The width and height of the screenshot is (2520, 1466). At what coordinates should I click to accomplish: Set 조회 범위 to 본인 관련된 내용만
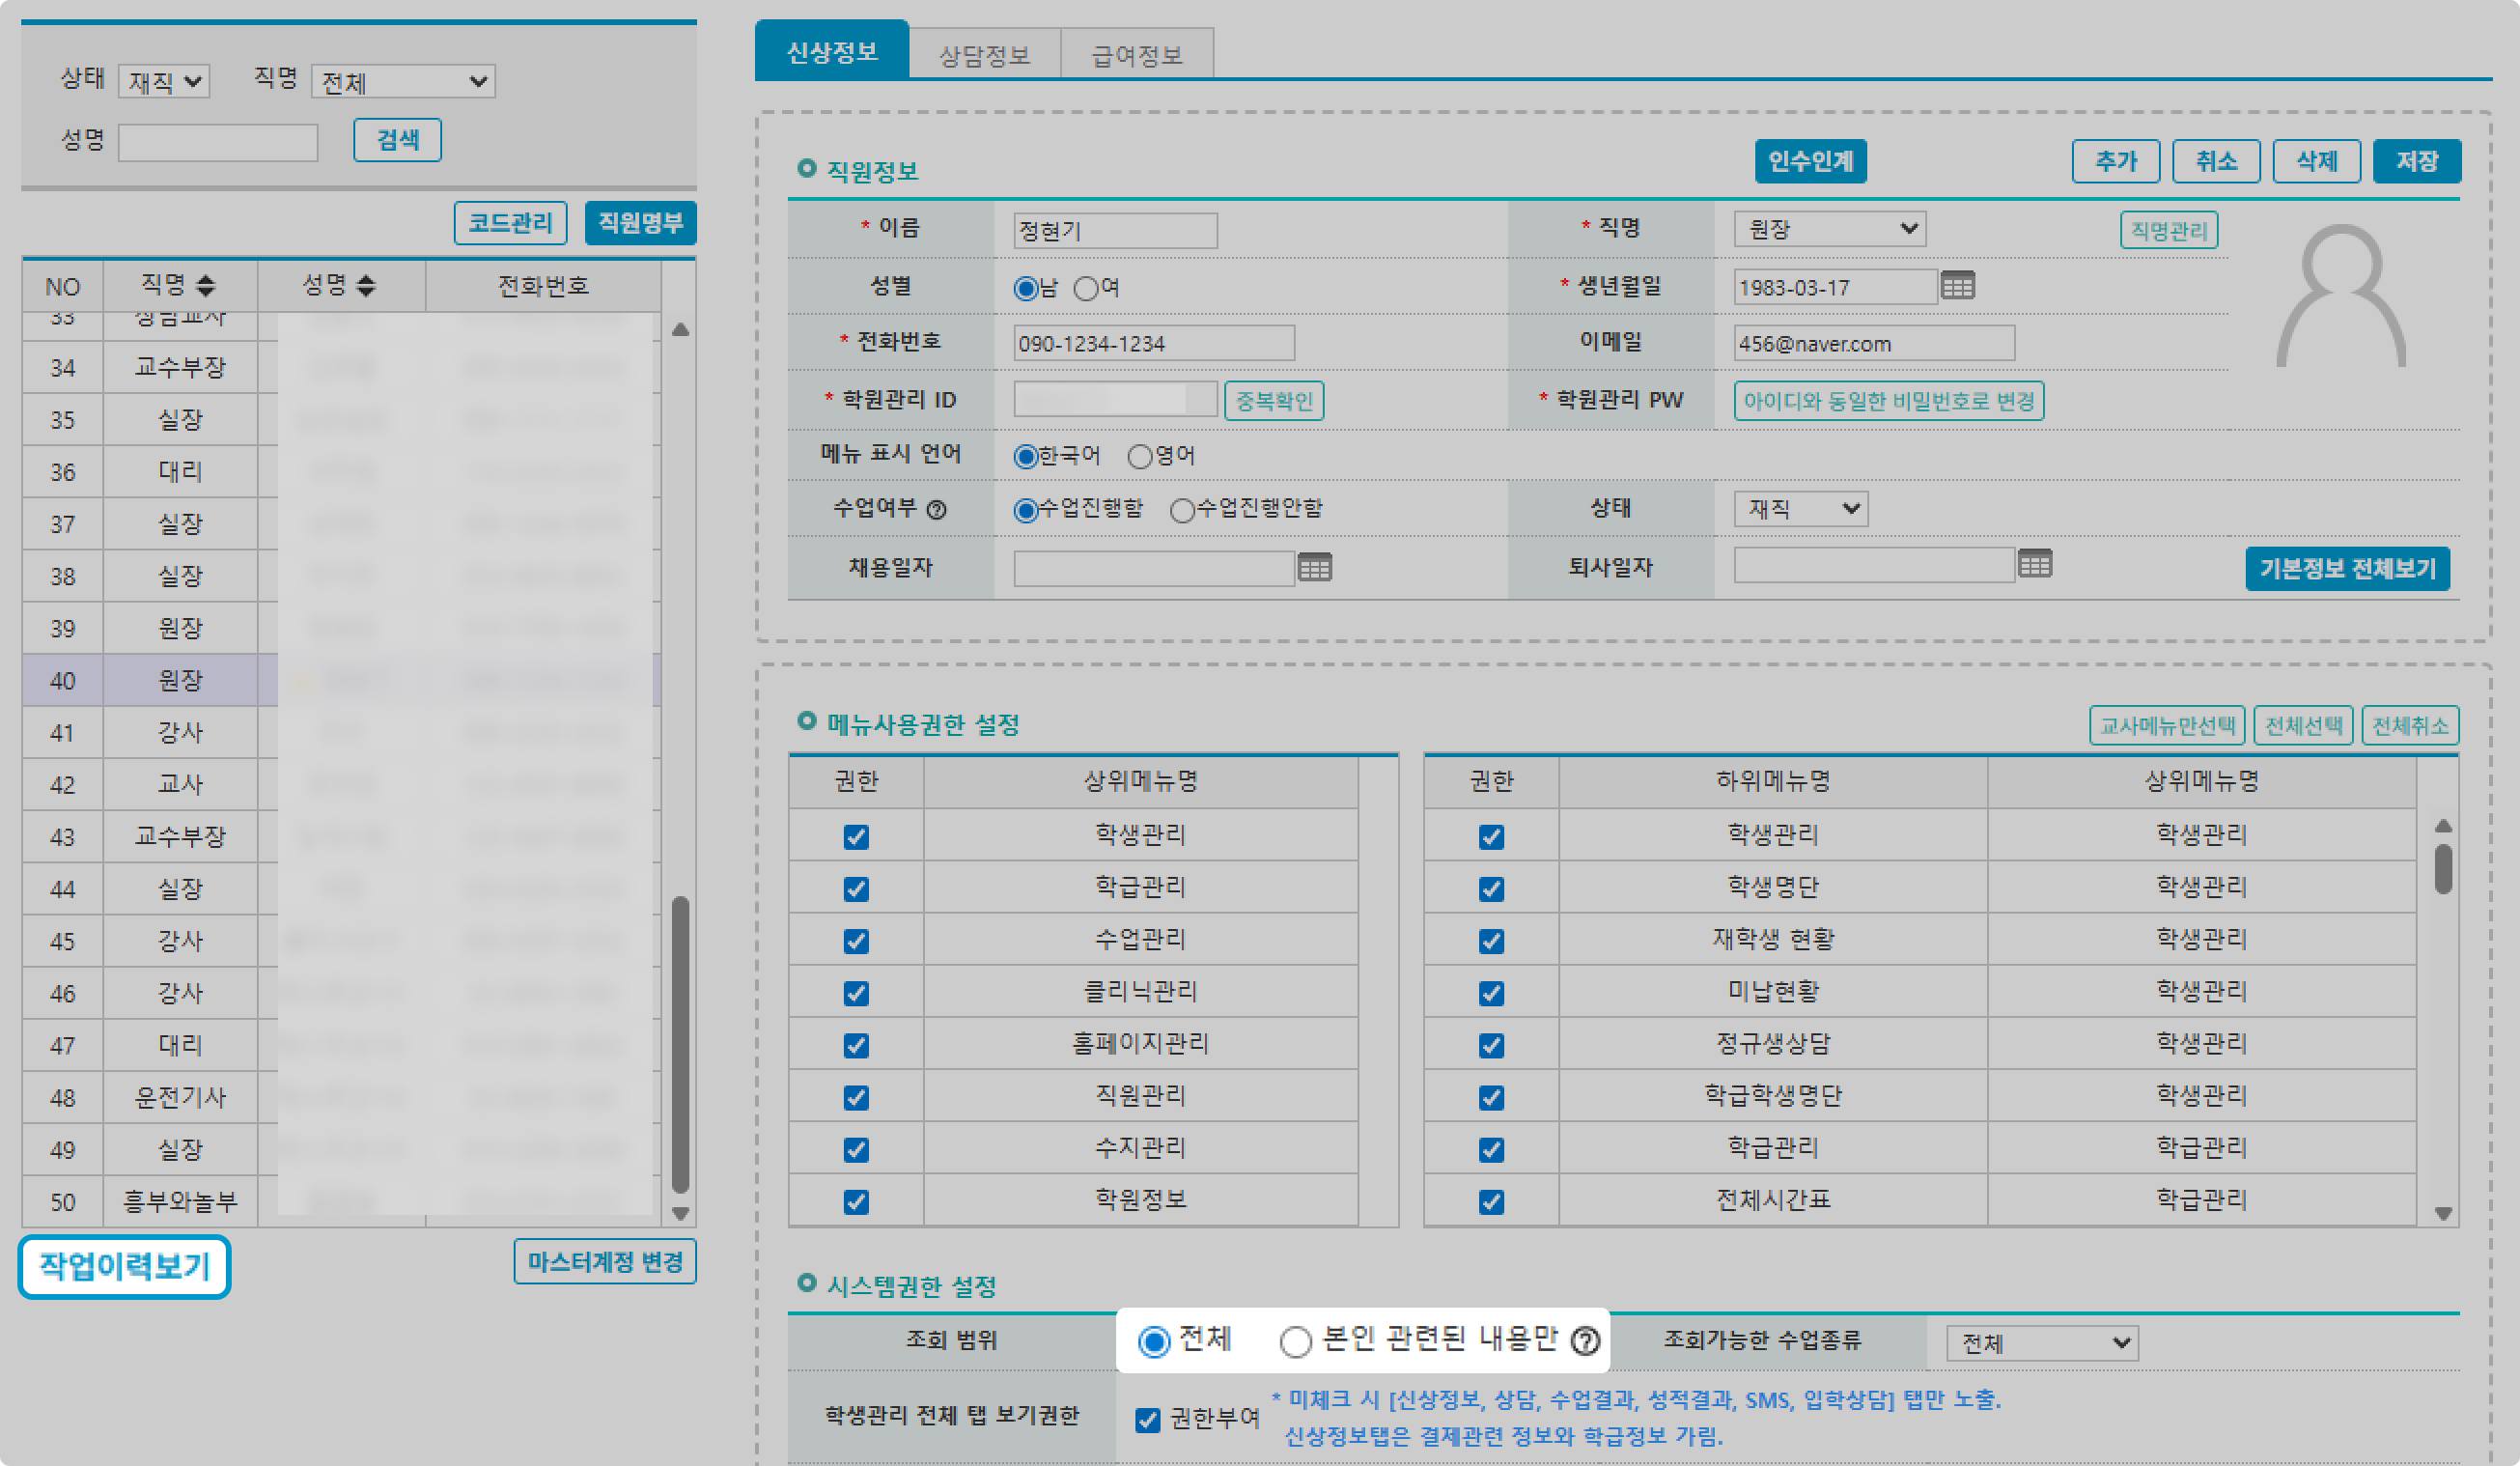tap(1295, 1341)
